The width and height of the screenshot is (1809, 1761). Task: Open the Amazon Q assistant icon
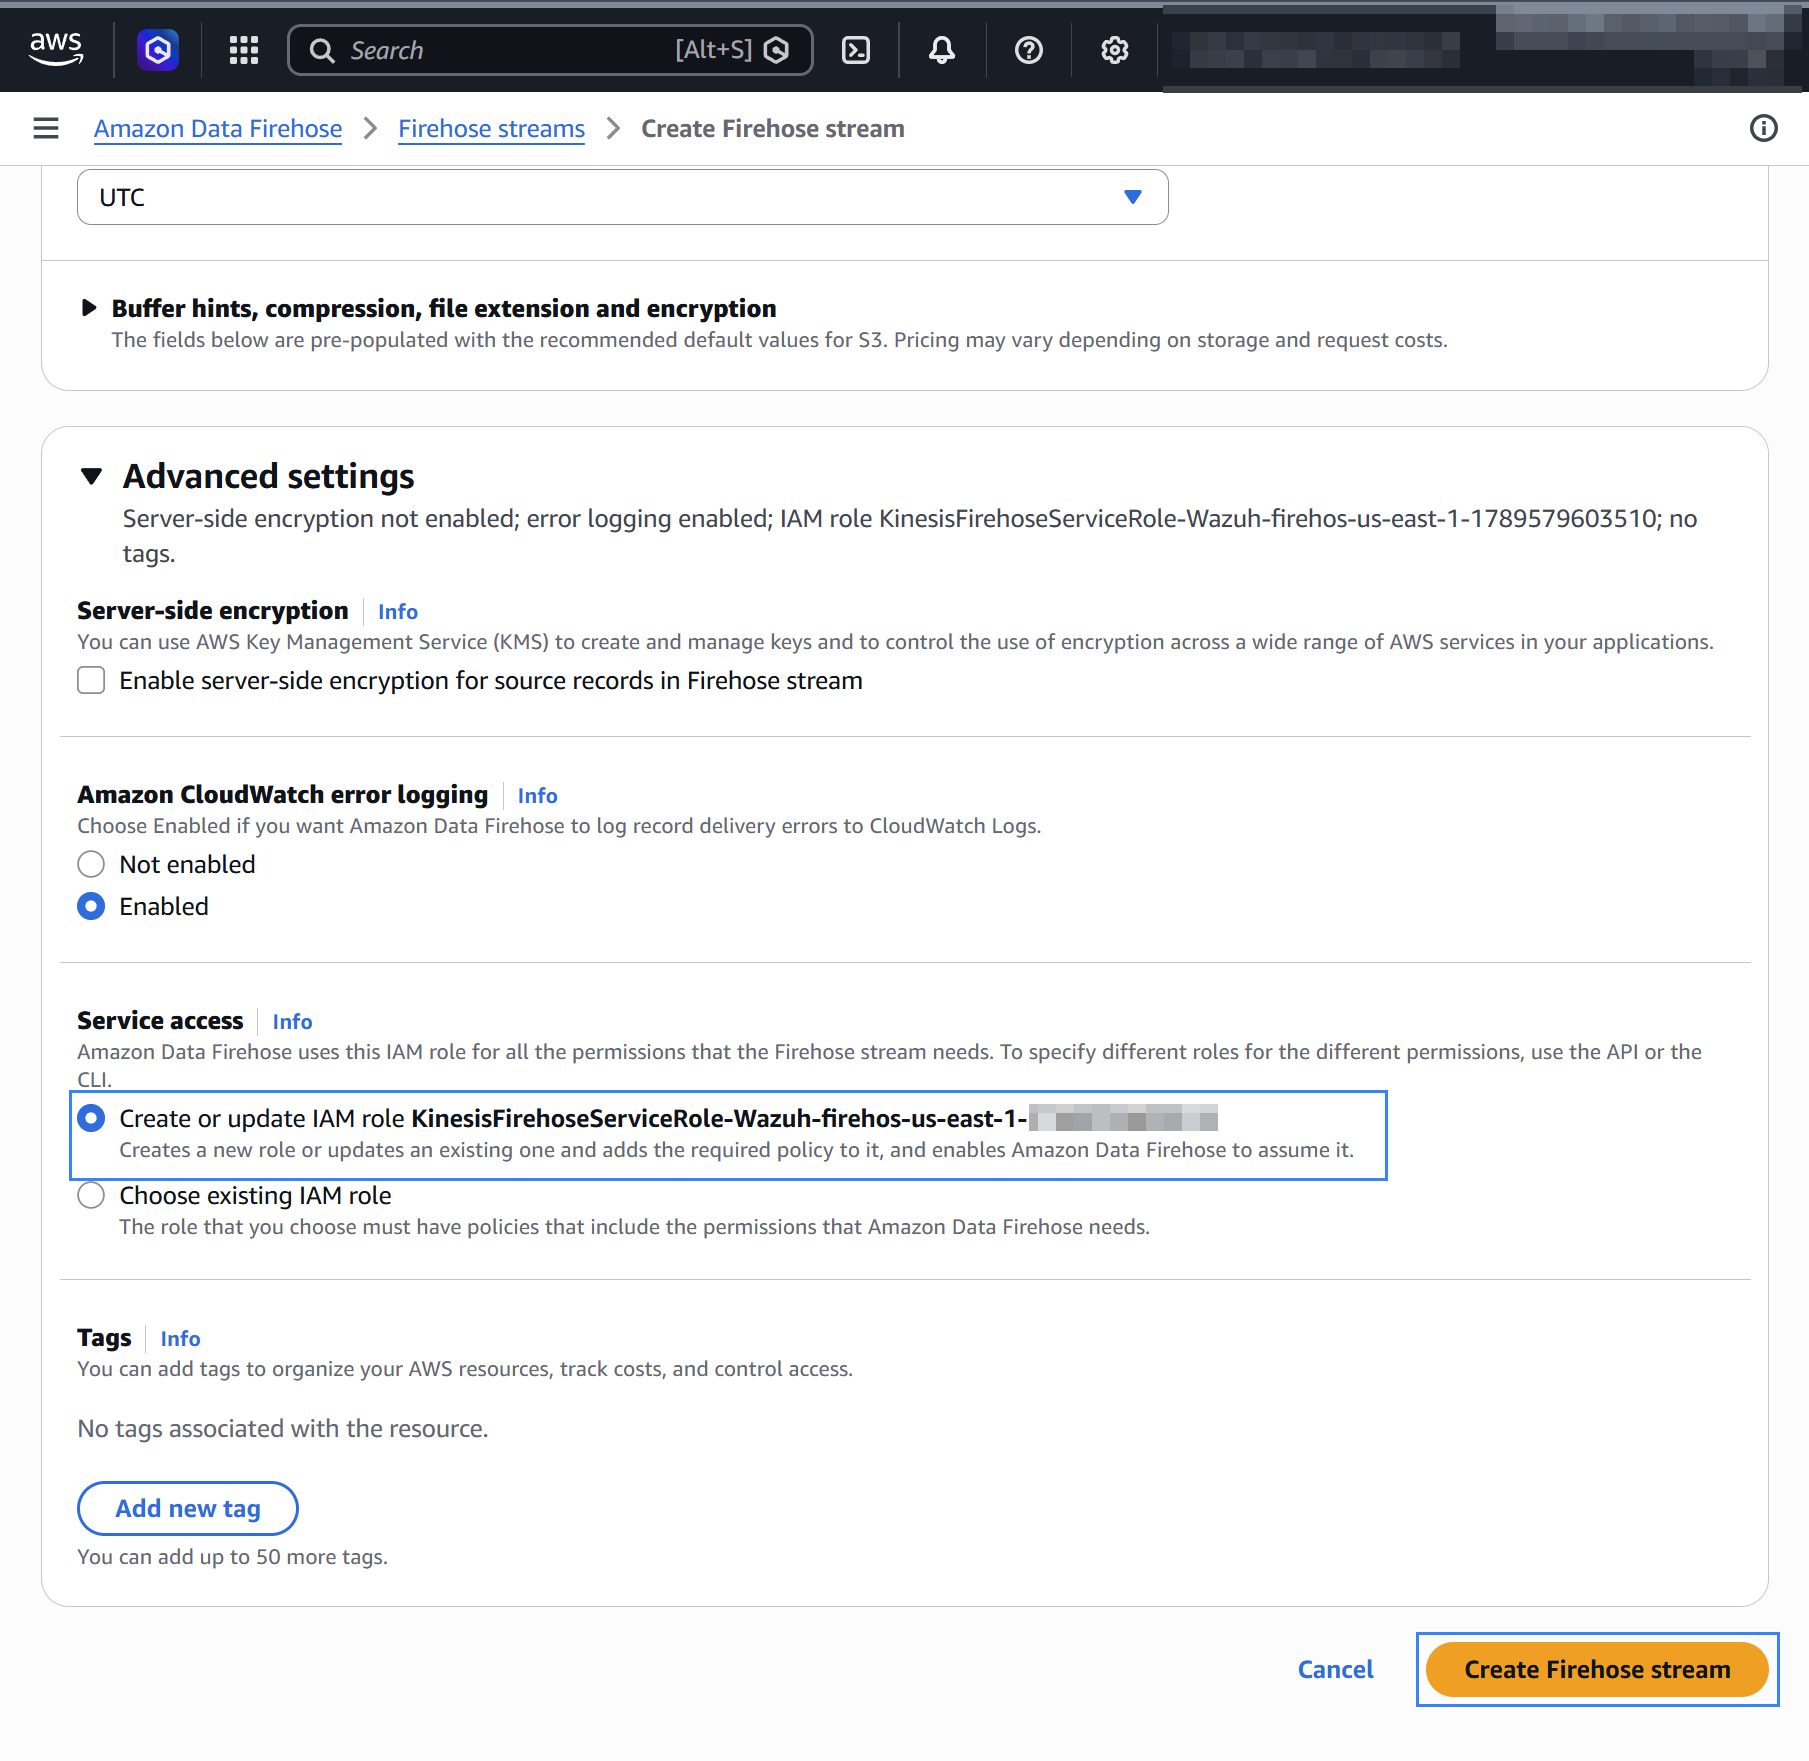(x=158, y=49)
